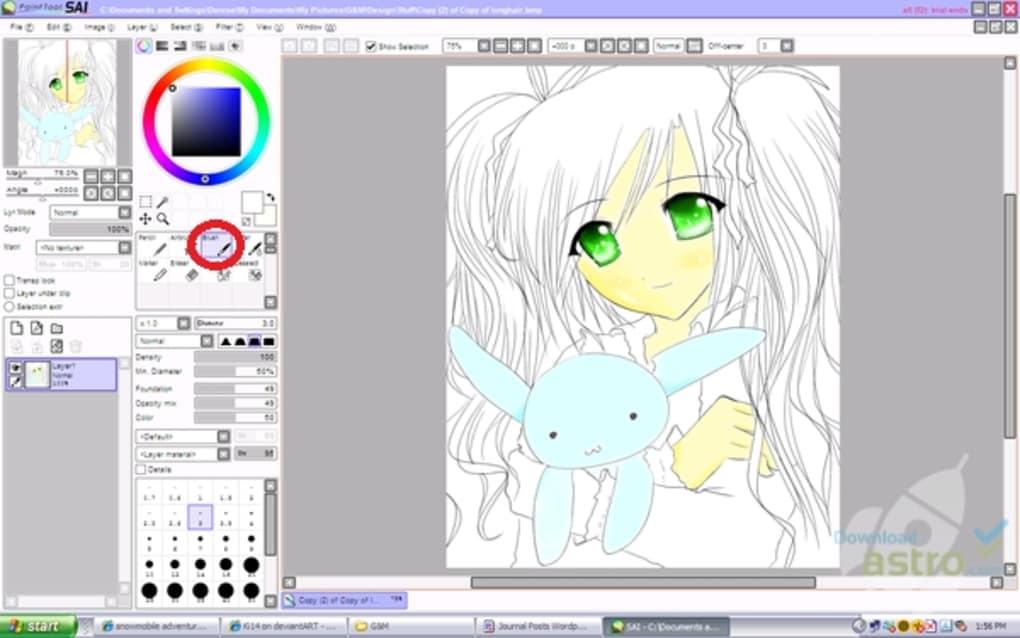Open the Image menu

(x=99, y=27)
